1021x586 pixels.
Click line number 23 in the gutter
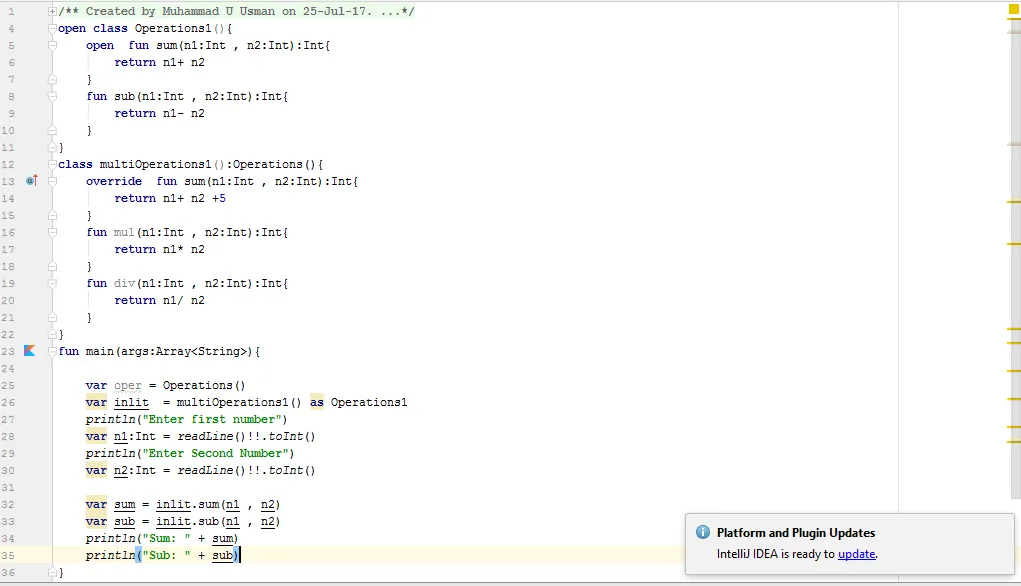8,351
